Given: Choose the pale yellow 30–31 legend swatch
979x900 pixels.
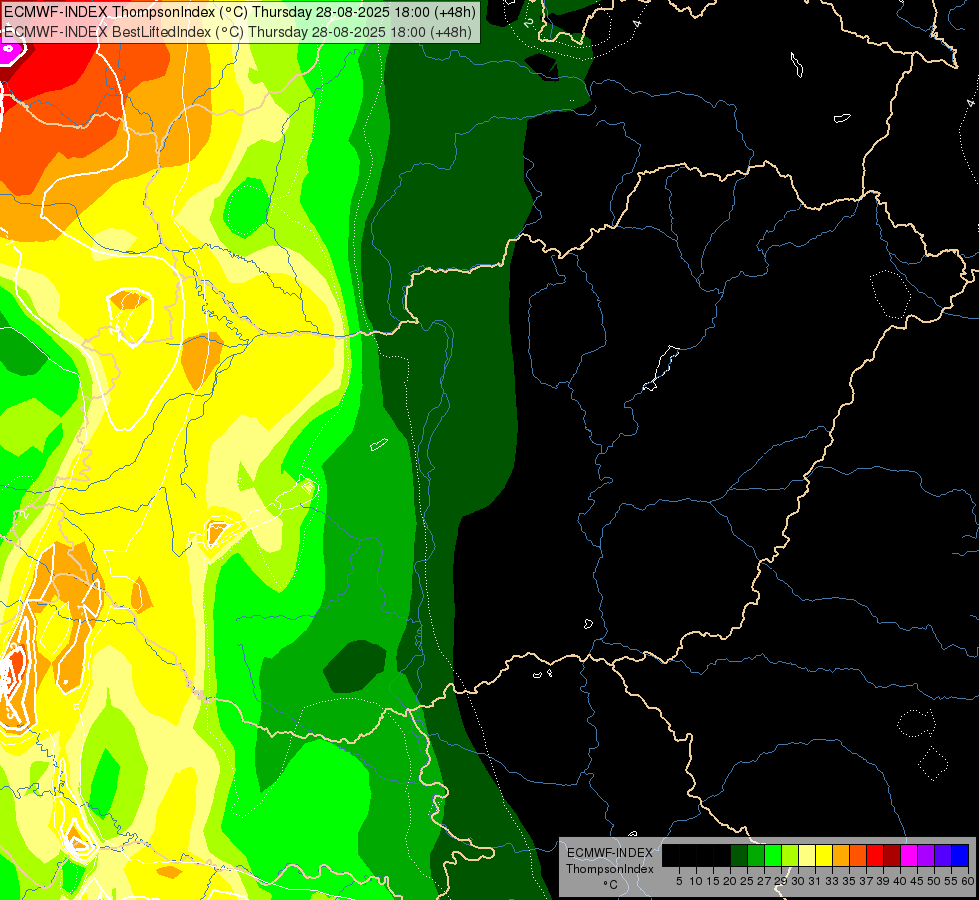Looking at the screenshot, I should point(807,855).
